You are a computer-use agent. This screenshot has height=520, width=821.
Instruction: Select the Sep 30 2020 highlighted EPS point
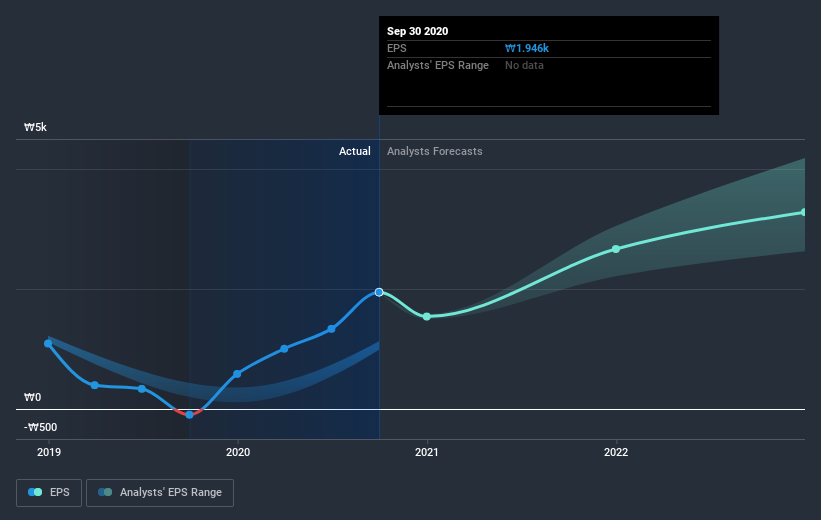tap(379, 292)
